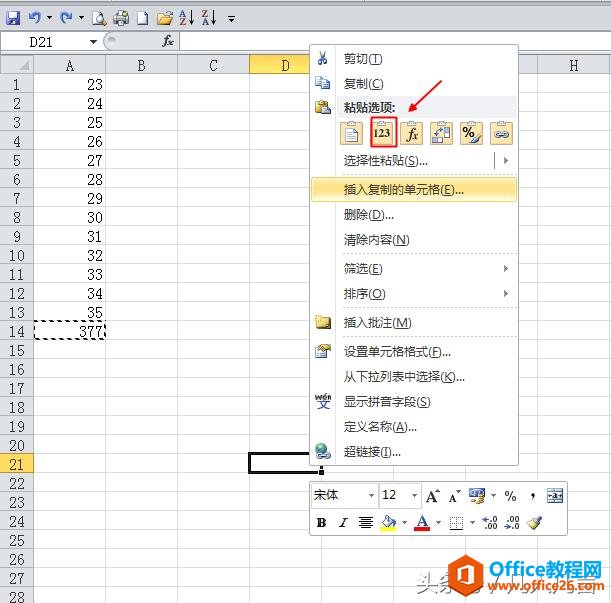
Task: Choose Cut (剪切) in context menu
Action: [x=415, y=59]
